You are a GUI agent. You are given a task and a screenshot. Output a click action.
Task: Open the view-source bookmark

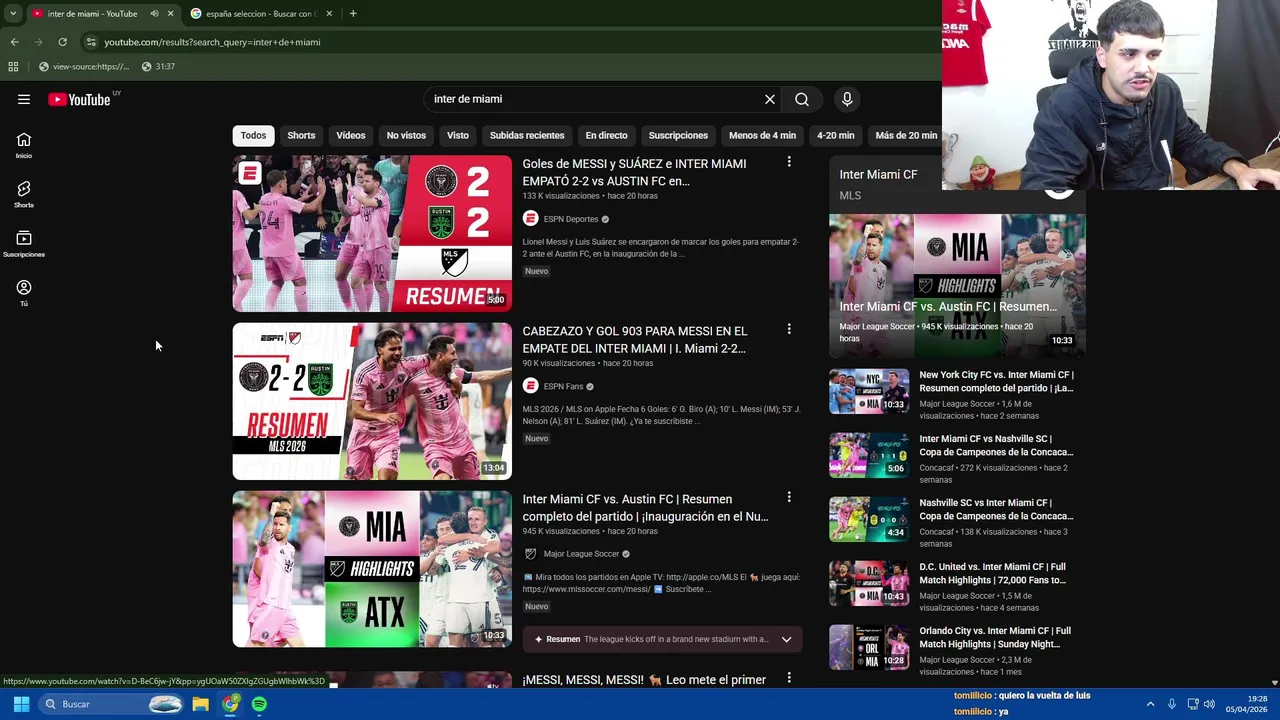[84, 67]
